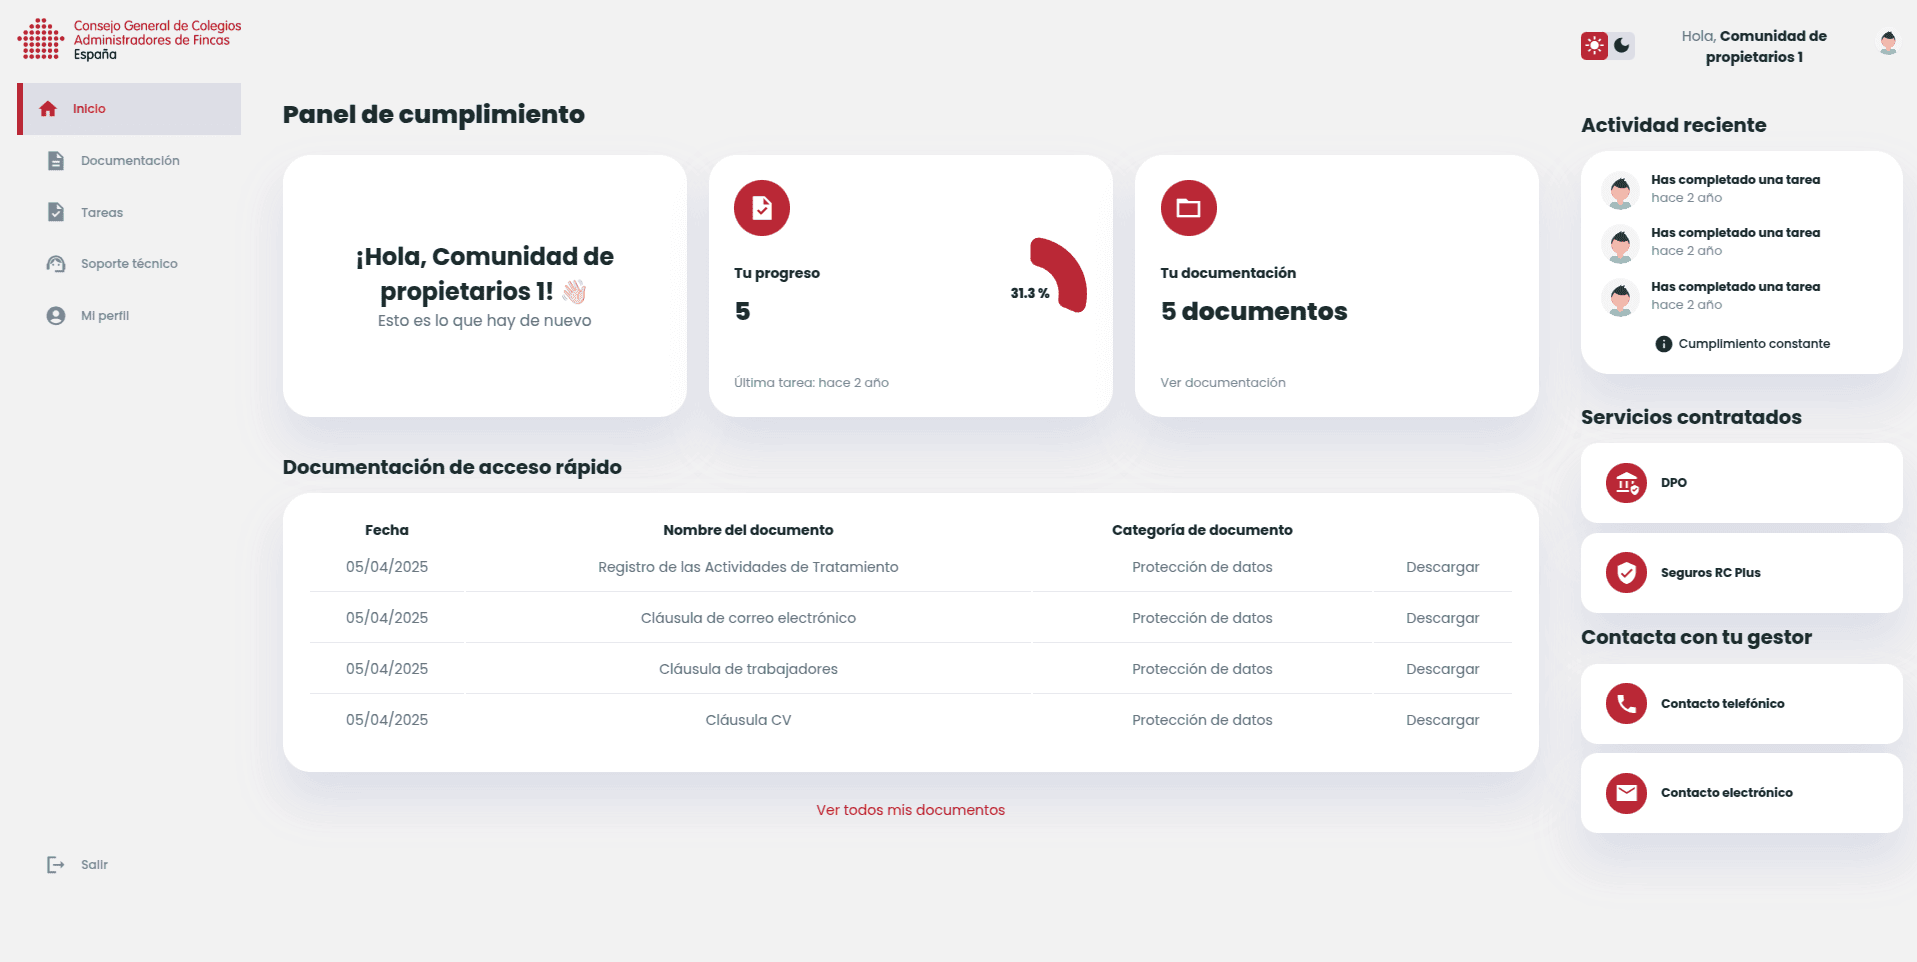Click the Soporte técnico headset icon

56,264
